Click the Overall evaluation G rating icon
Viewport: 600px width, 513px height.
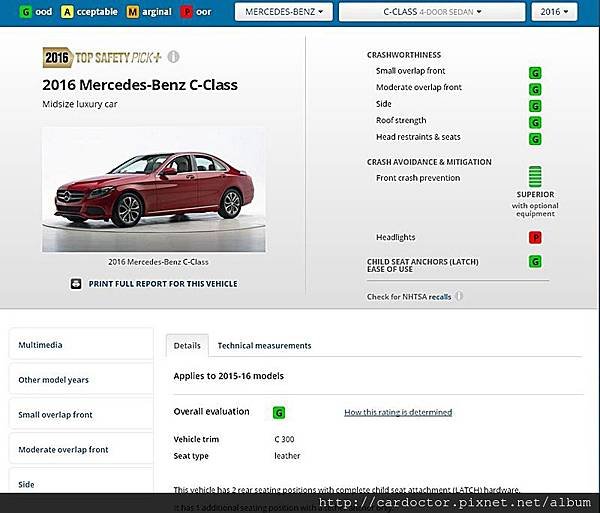click(279, 412)
